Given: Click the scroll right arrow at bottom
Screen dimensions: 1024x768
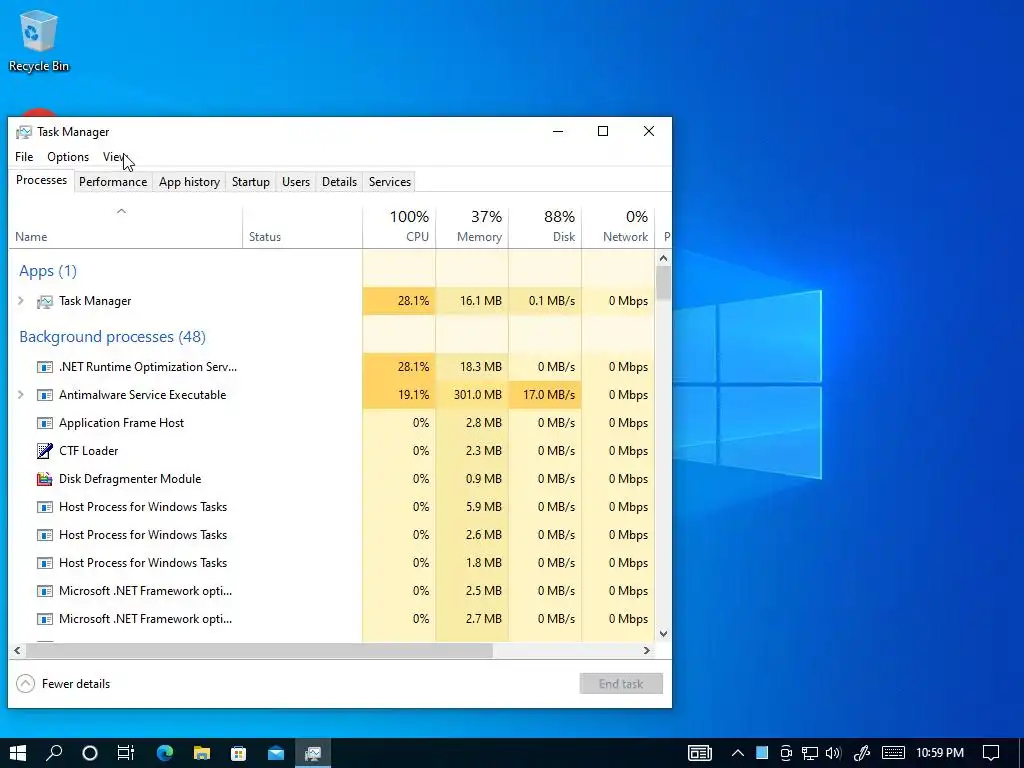Looking at the screenshot, I should click(x=647, y=650).
